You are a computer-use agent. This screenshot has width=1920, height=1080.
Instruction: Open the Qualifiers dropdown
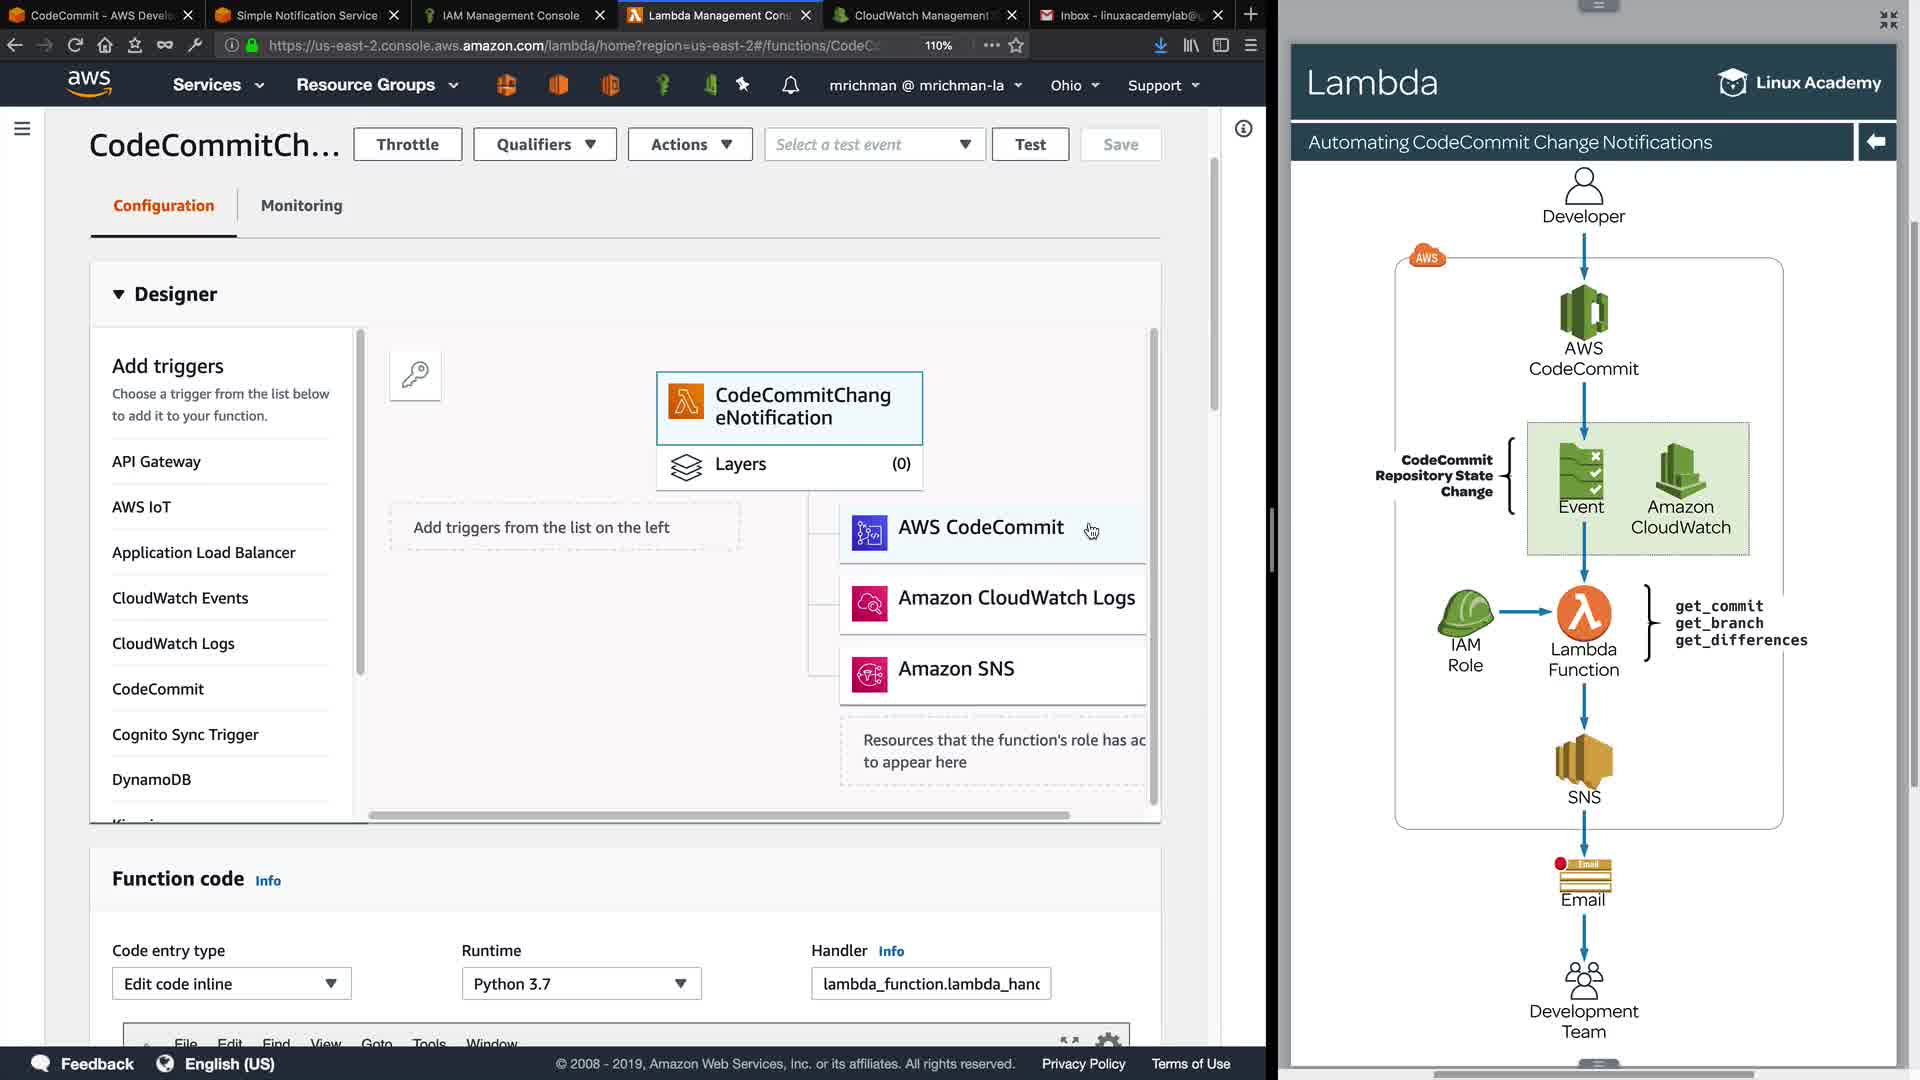(x=545, y=145)
